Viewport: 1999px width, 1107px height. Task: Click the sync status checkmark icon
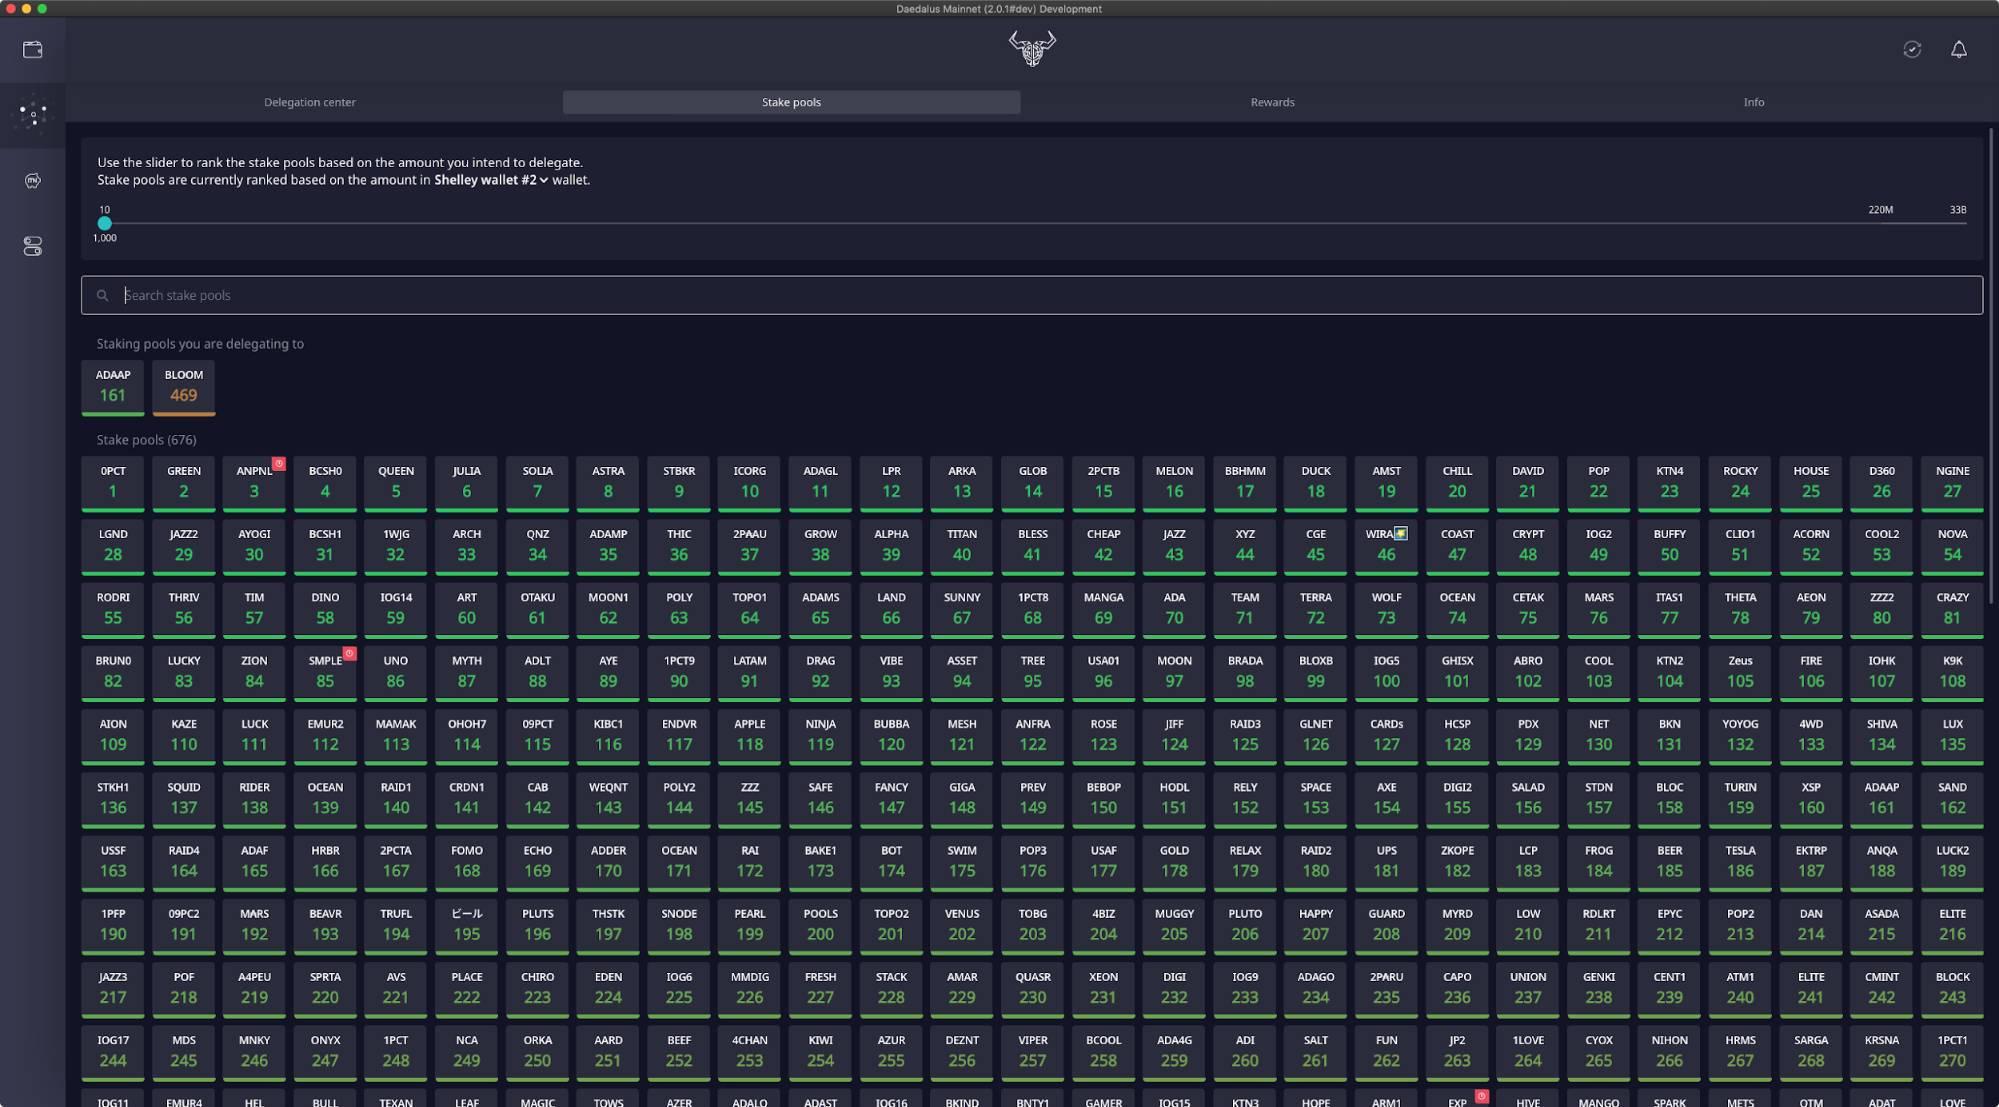[x=1912, y=50]
